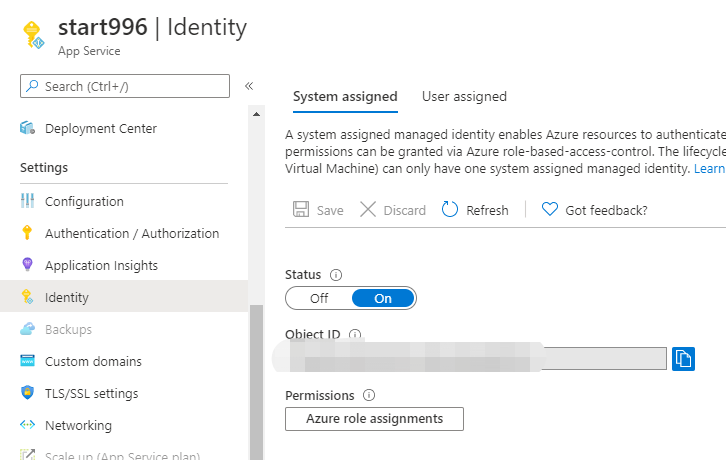Viewport: 726px width, 460px height.
Task: Click the Backups cloud icon
Action: click(27, 329)
